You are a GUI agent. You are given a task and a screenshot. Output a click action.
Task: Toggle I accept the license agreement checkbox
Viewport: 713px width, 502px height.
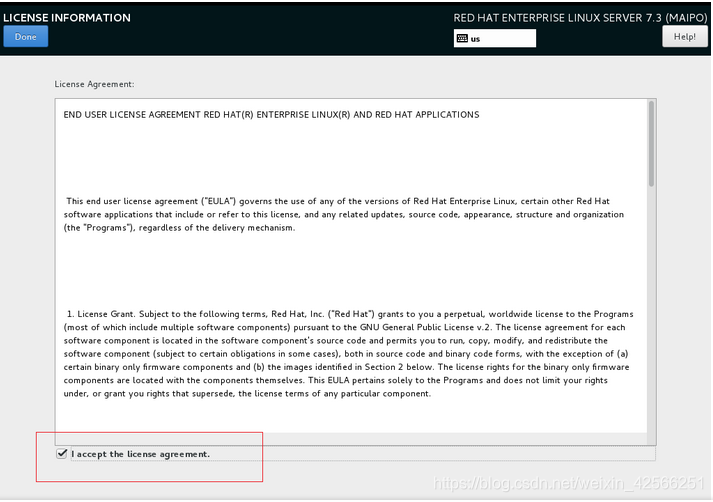61,453
